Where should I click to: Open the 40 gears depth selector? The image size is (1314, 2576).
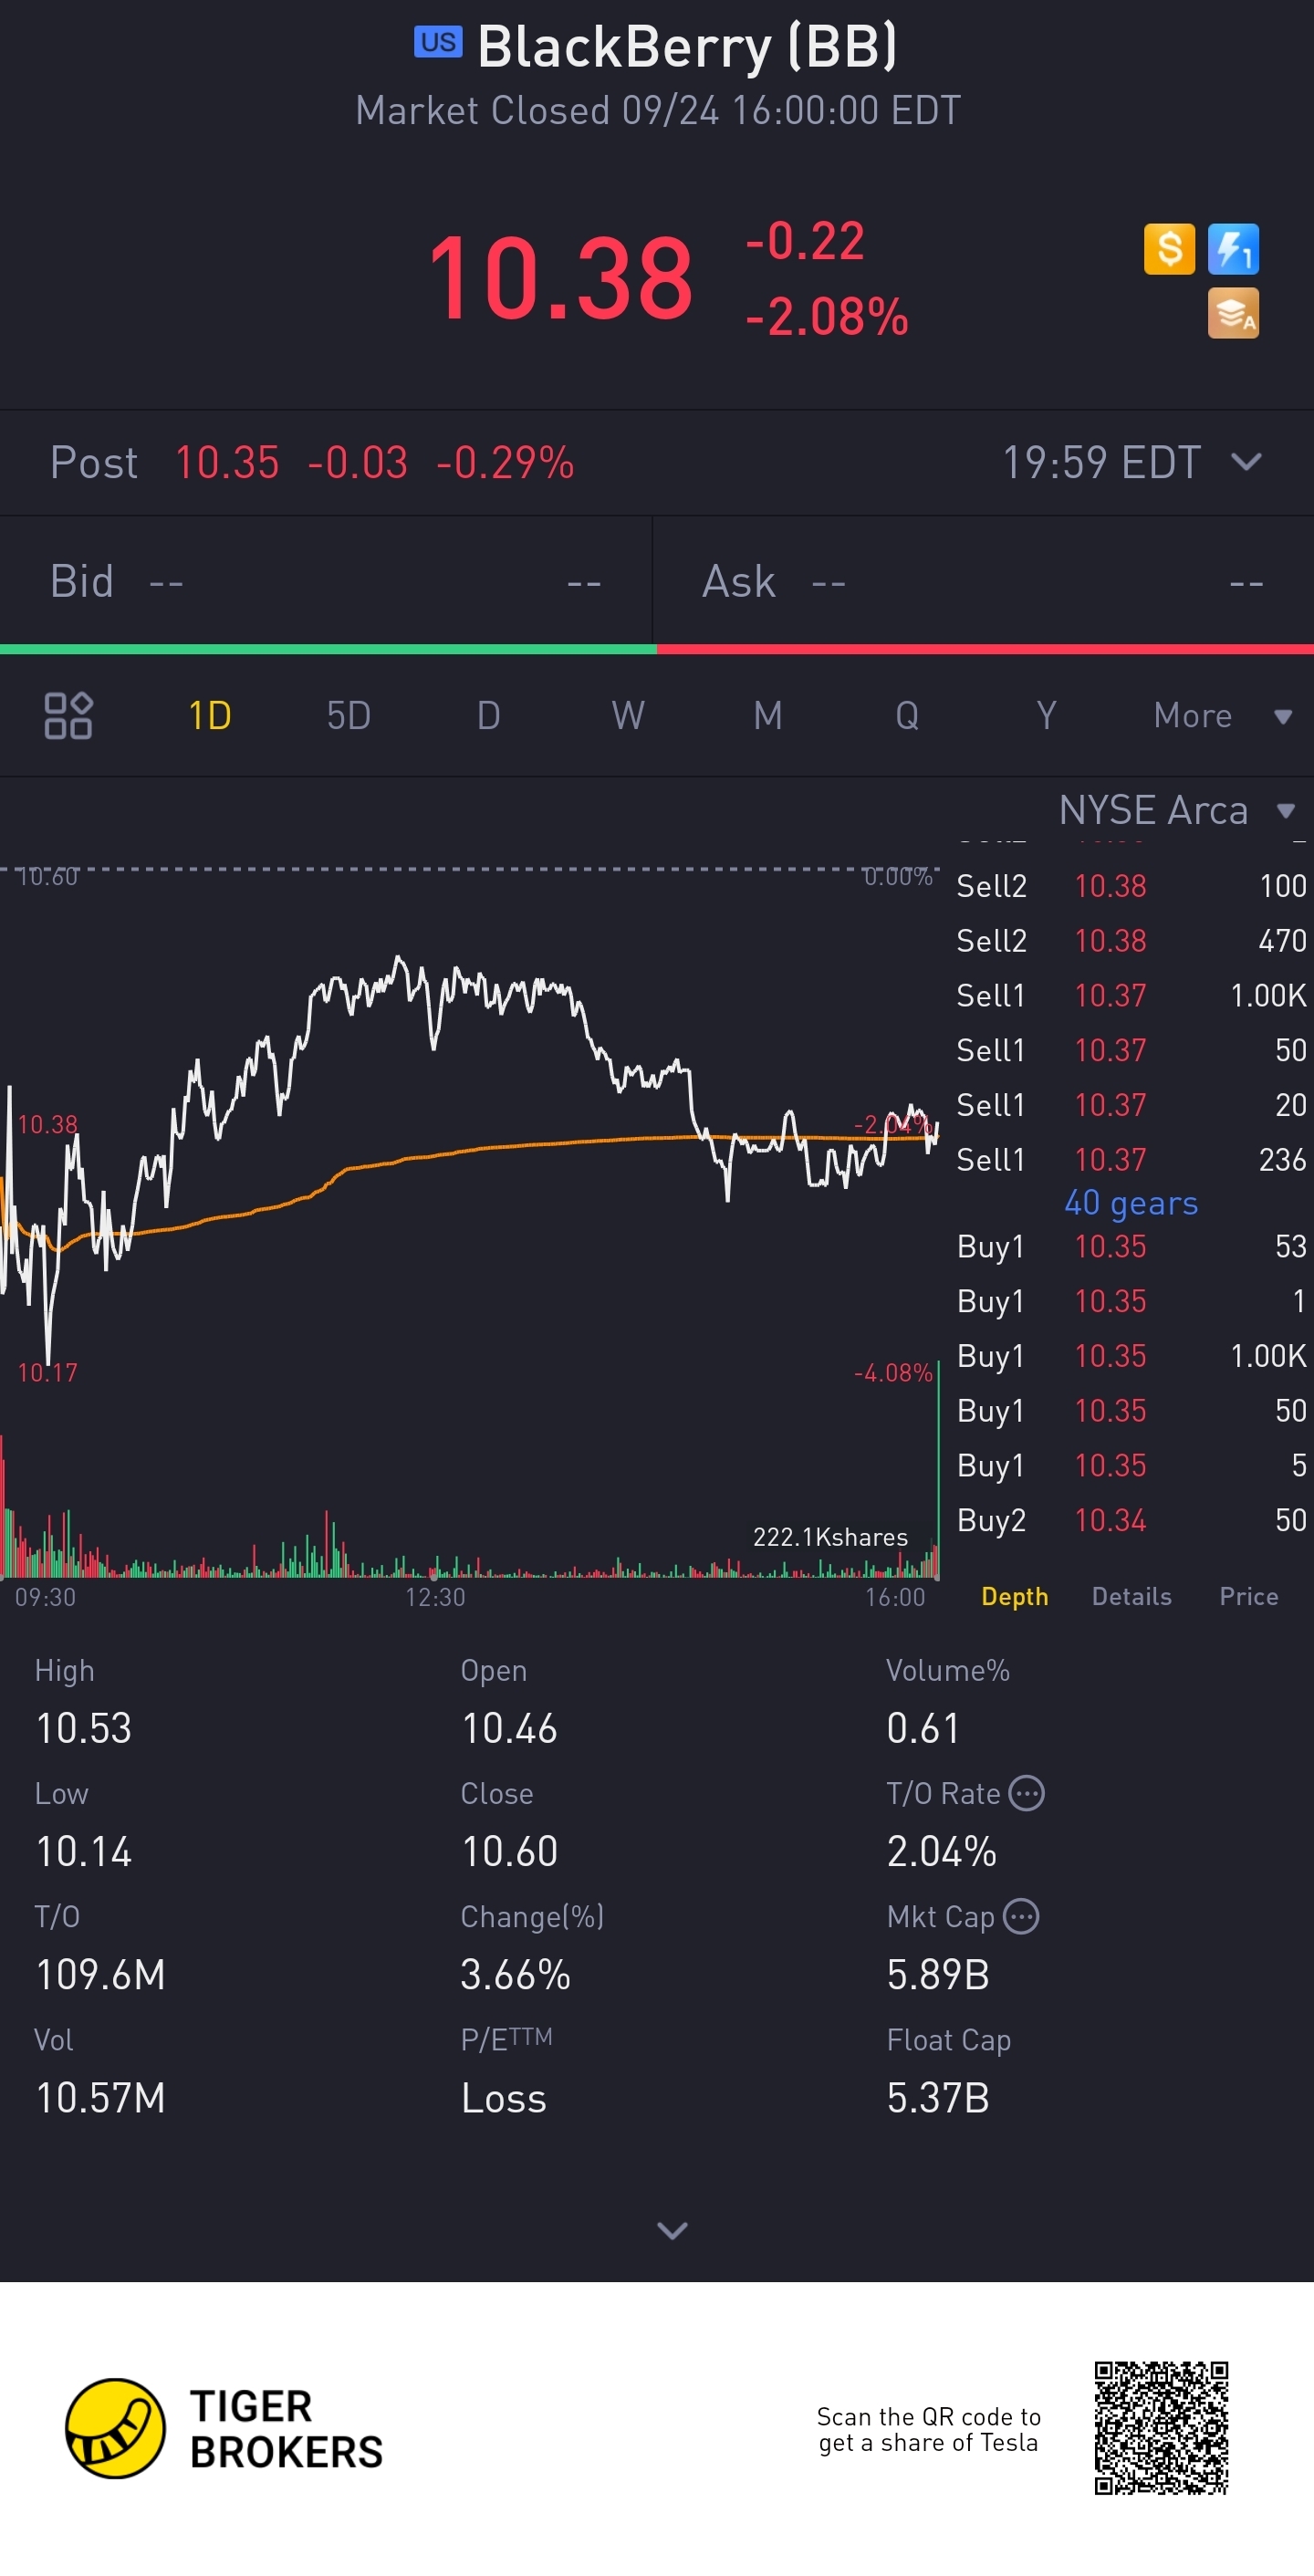coord(1131,1203)
